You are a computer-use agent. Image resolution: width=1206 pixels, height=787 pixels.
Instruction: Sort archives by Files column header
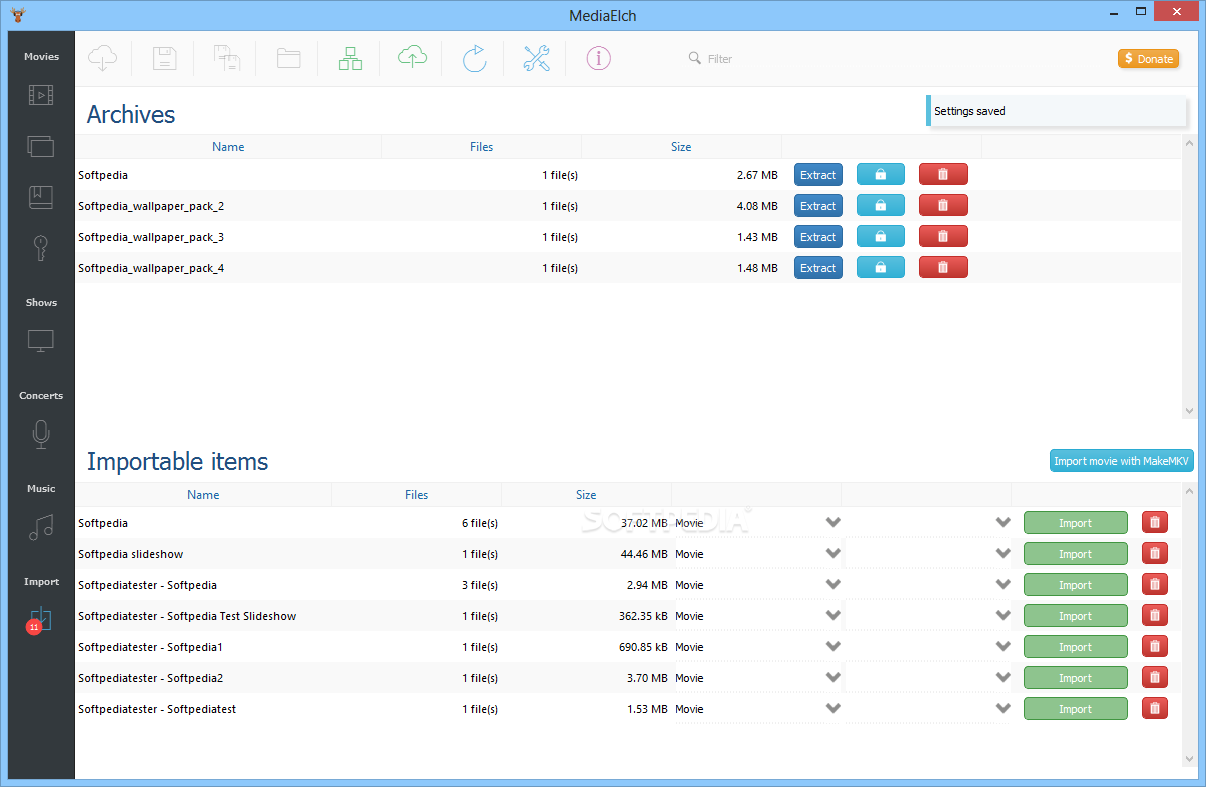(481, 147)
